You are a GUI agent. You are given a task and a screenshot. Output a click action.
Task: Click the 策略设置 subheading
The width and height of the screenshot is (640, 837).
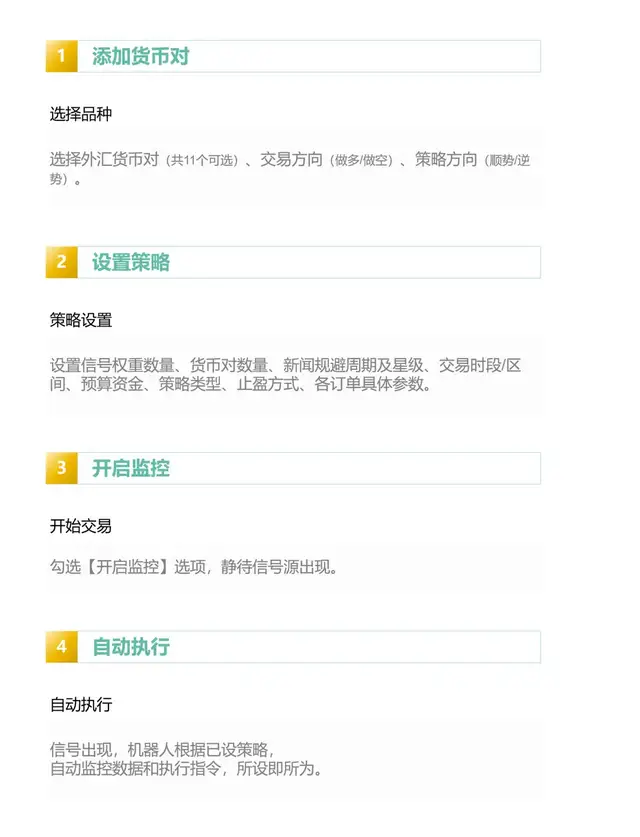81,320
